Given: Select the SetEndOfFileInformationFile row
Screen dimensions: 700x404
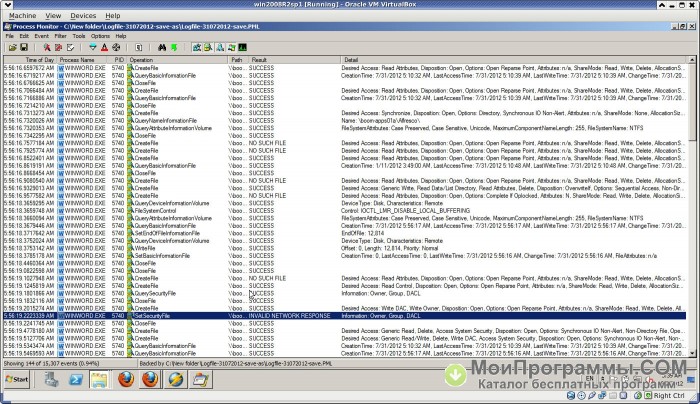Looking at the screenshot, I should point(345,233).
